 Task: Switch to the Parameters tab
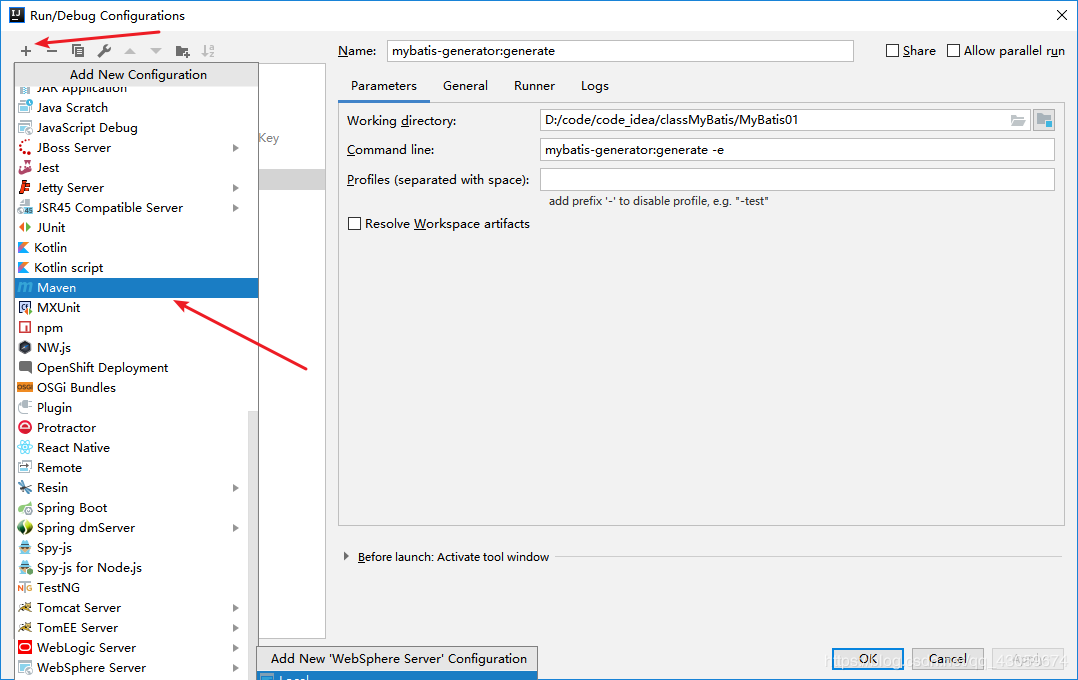[384, 86]
